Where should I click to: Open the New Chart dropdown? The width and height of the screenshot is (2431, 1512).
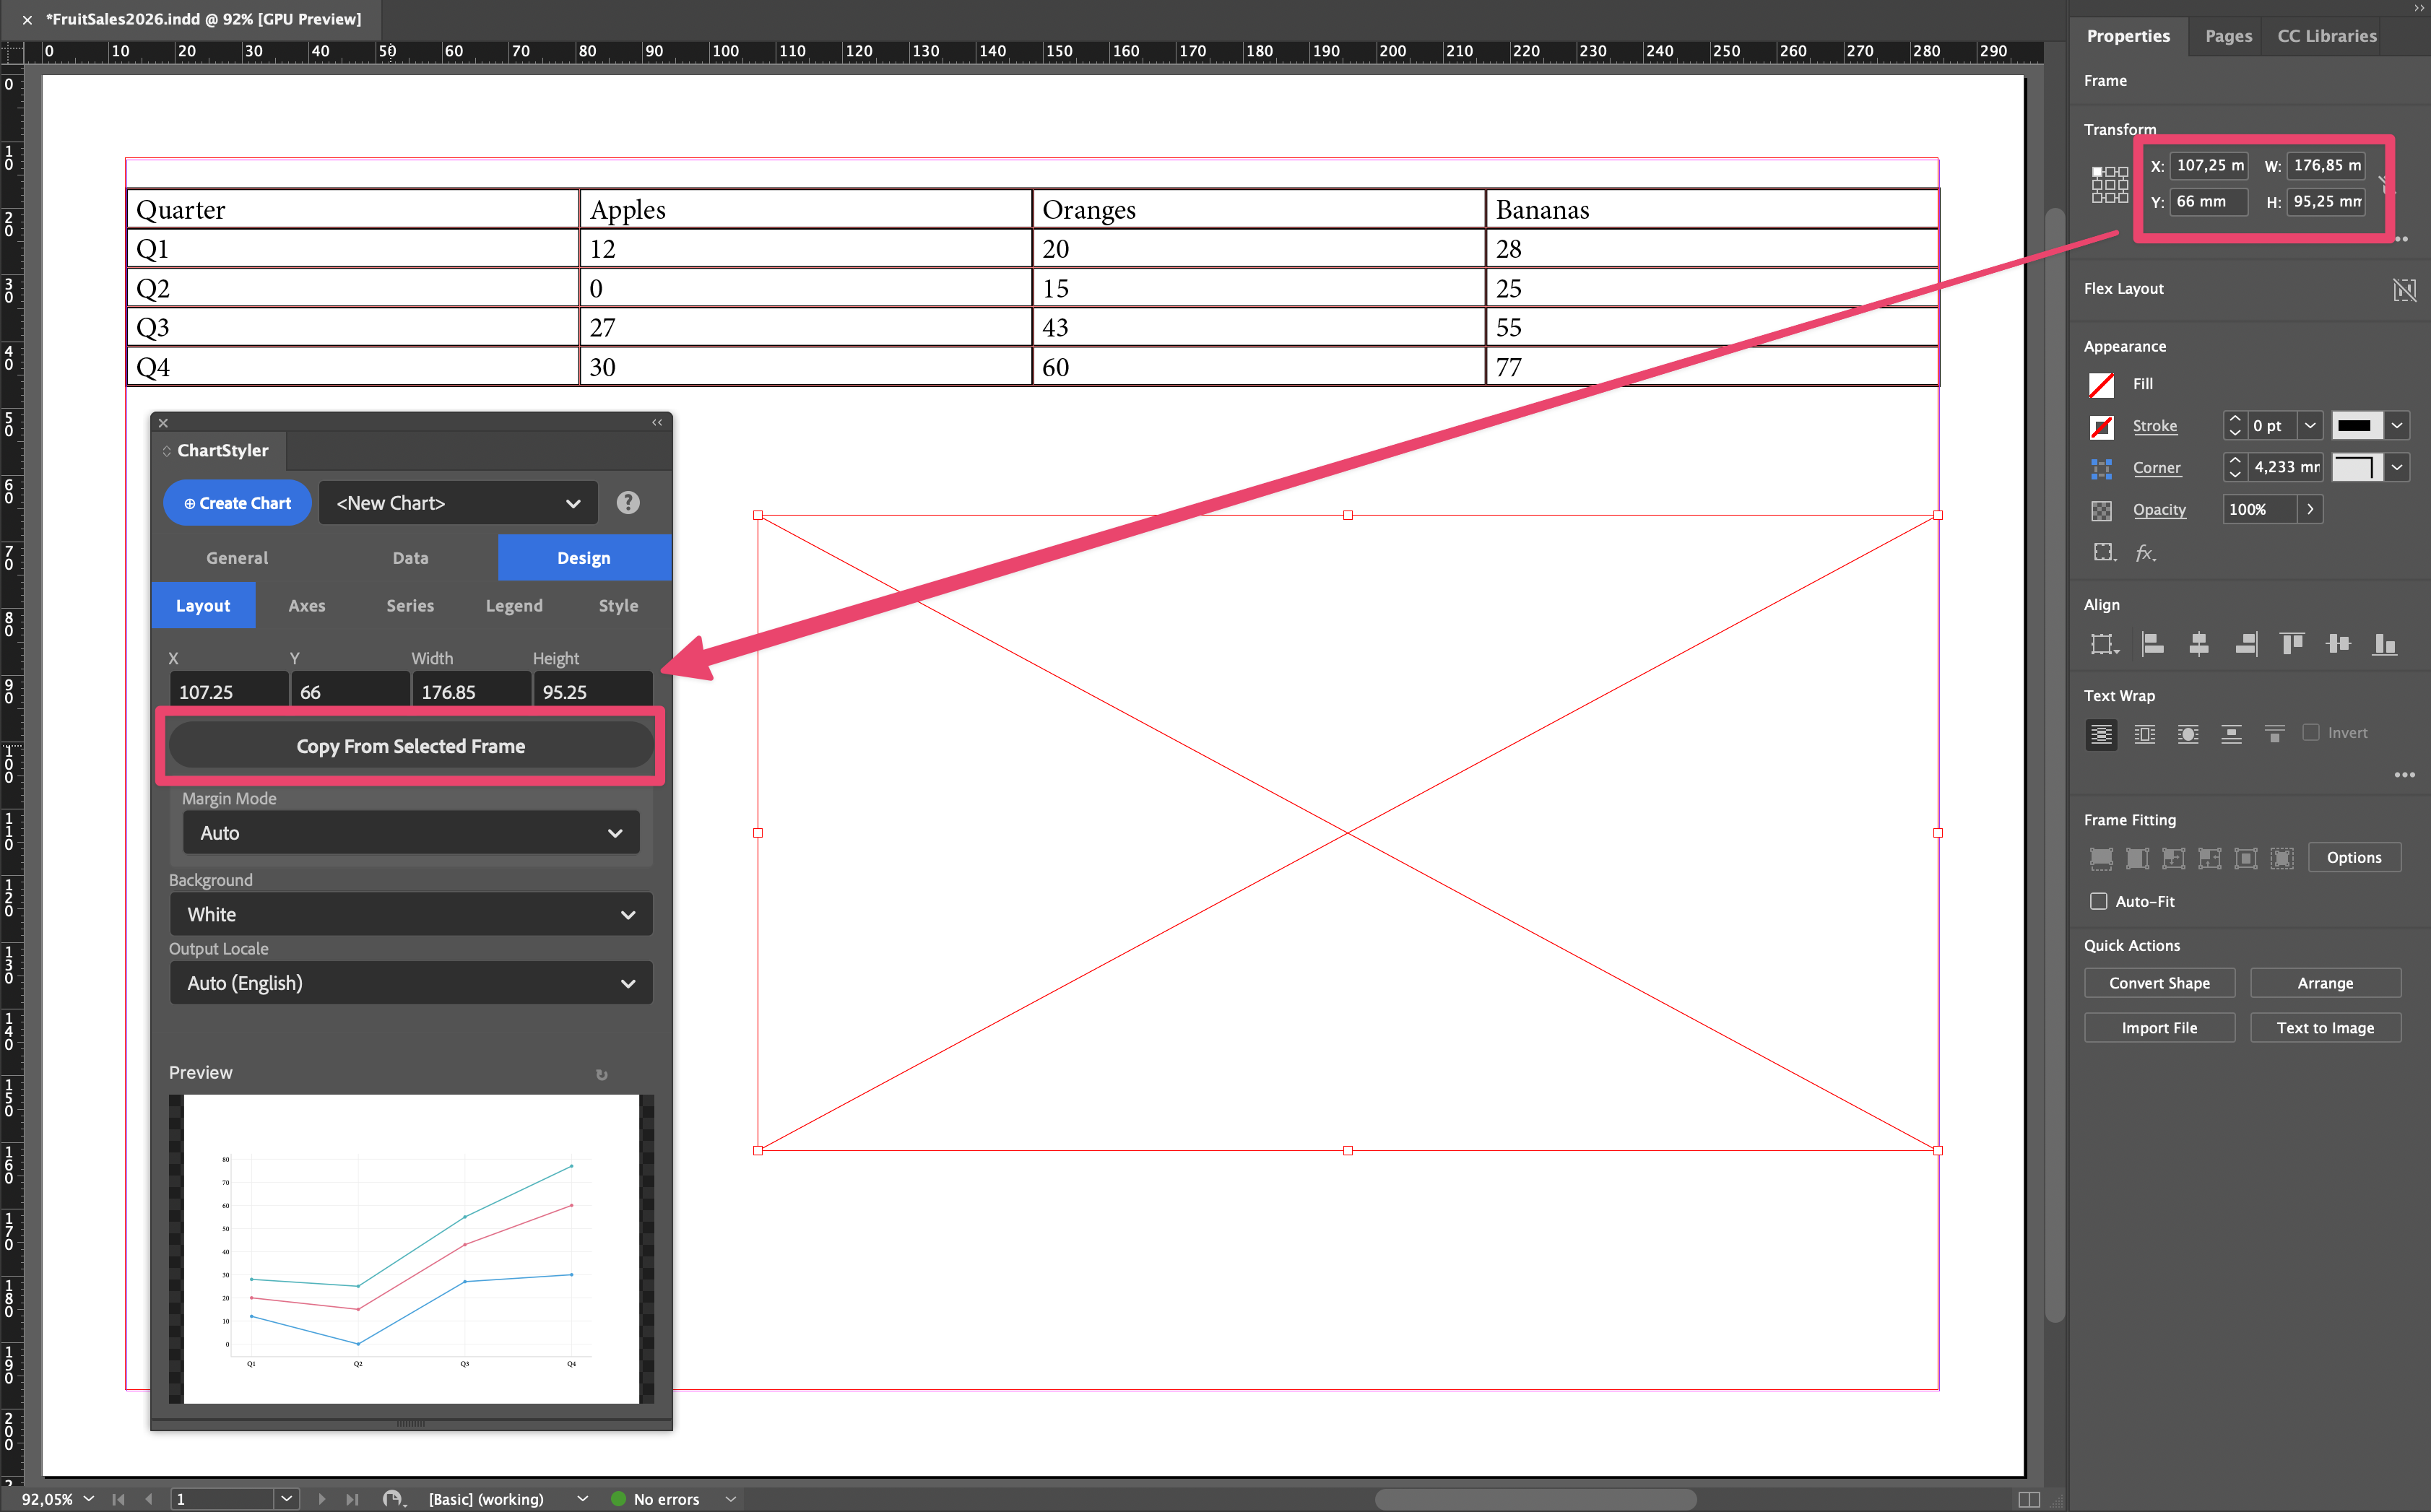tap(458, 503)
